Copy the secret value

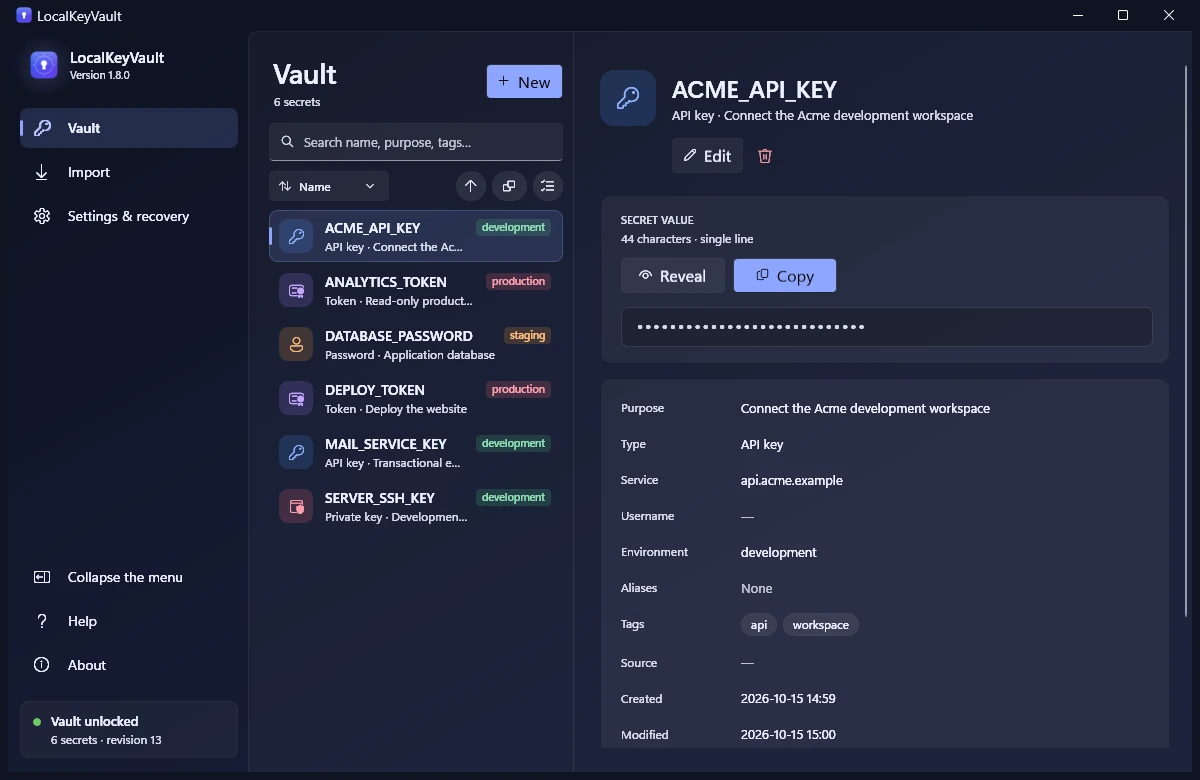tap(785, 276)
